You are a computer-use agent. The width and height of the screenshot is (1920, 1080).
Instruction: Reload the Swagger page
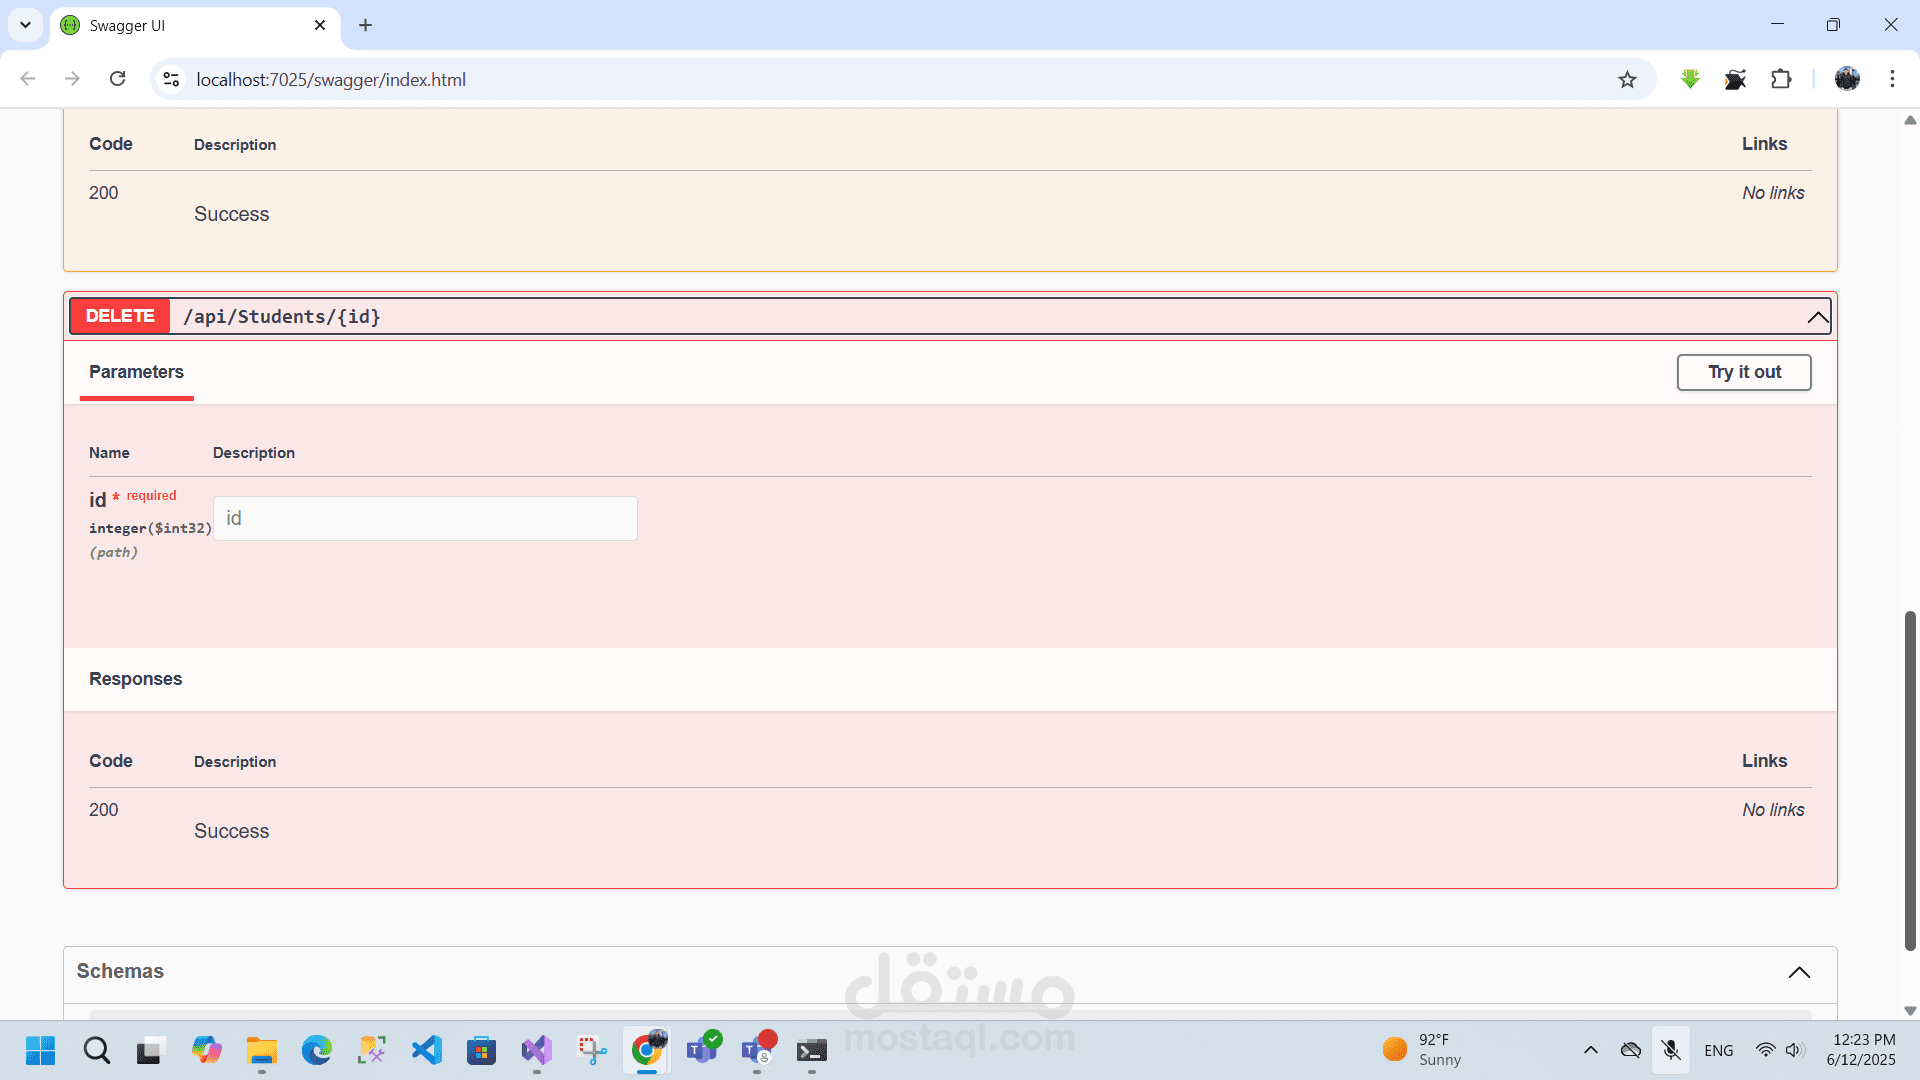(x=117, y=79)
